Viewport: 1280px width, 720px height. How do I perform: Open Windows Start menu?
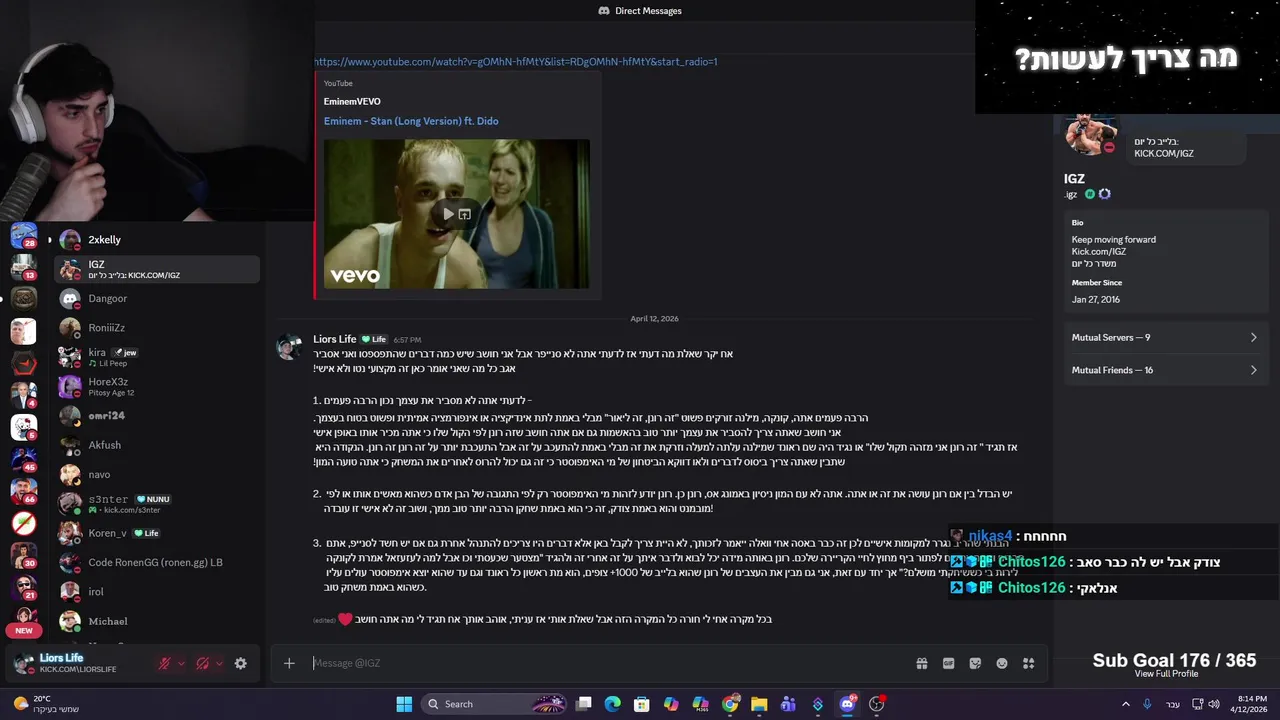(x=404, y=704)
